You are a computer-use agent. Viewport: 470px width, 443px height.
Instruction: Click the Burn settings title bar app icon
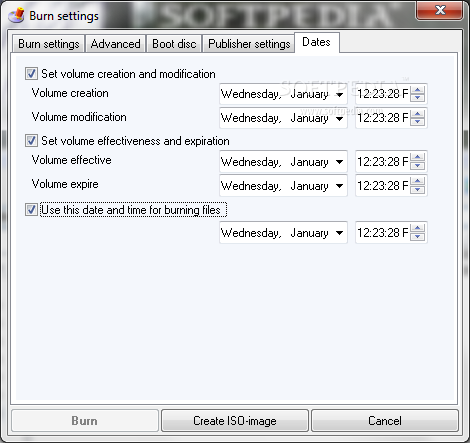(16, 15)
